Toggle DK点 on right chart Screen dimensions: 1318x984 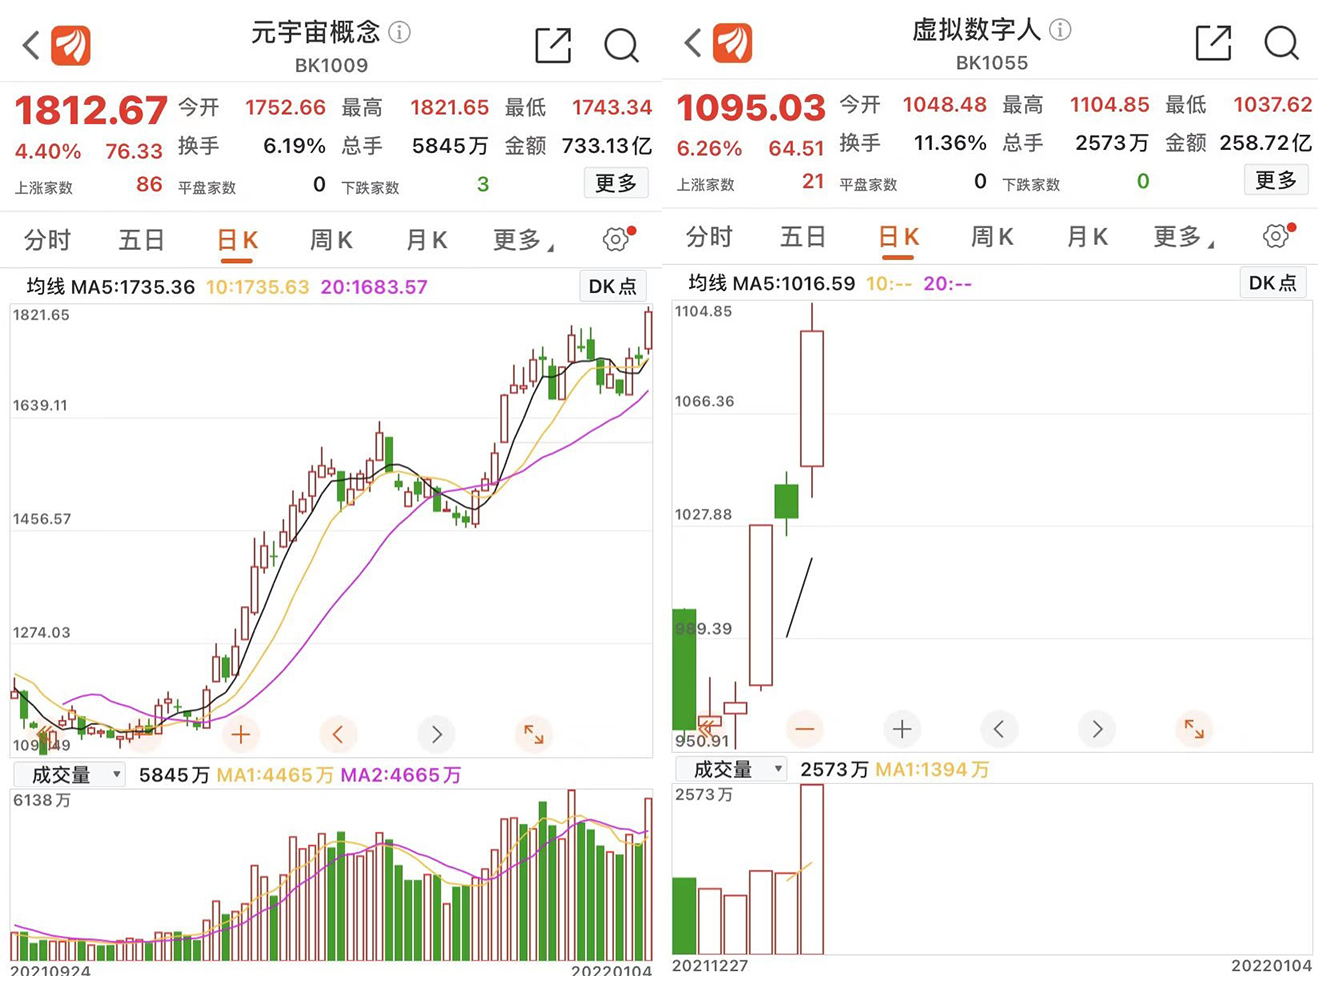(x=1273, y=283)
